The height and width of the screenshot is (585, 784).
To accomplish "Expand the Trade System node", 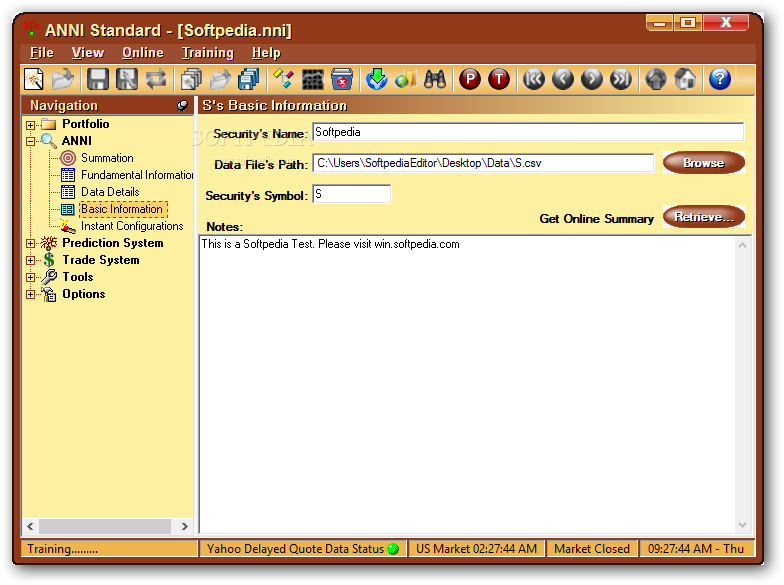I will click(30, 260).
